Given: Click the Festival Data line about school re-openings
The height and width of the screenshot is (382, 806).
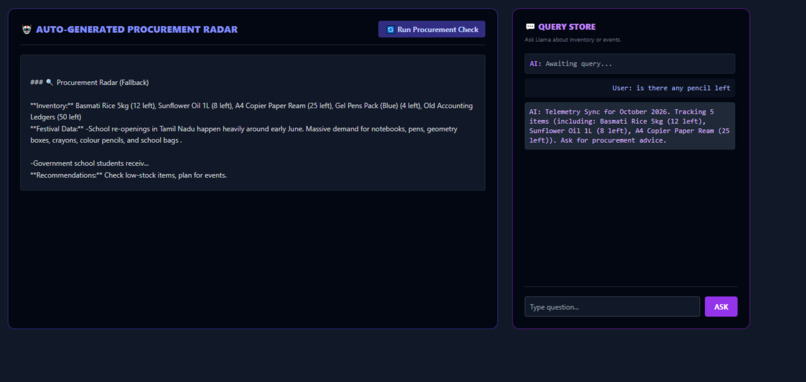Looking at the screenshot, I should point(244,129).
